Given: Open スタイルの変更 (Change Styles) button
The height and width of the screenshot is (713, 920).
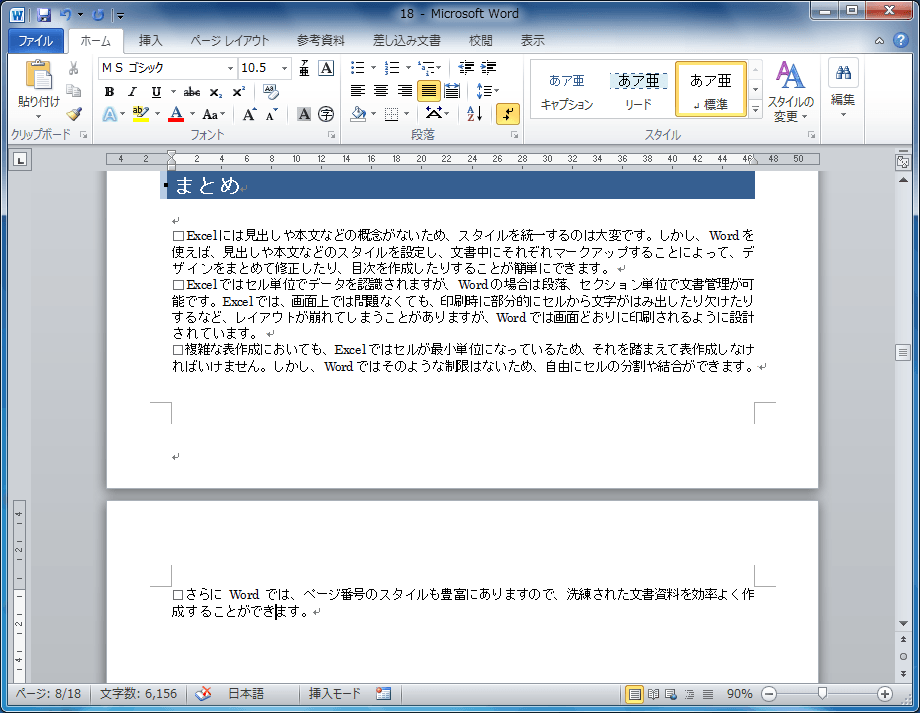Looking at the screenshot, I should (x=791, y=91).
